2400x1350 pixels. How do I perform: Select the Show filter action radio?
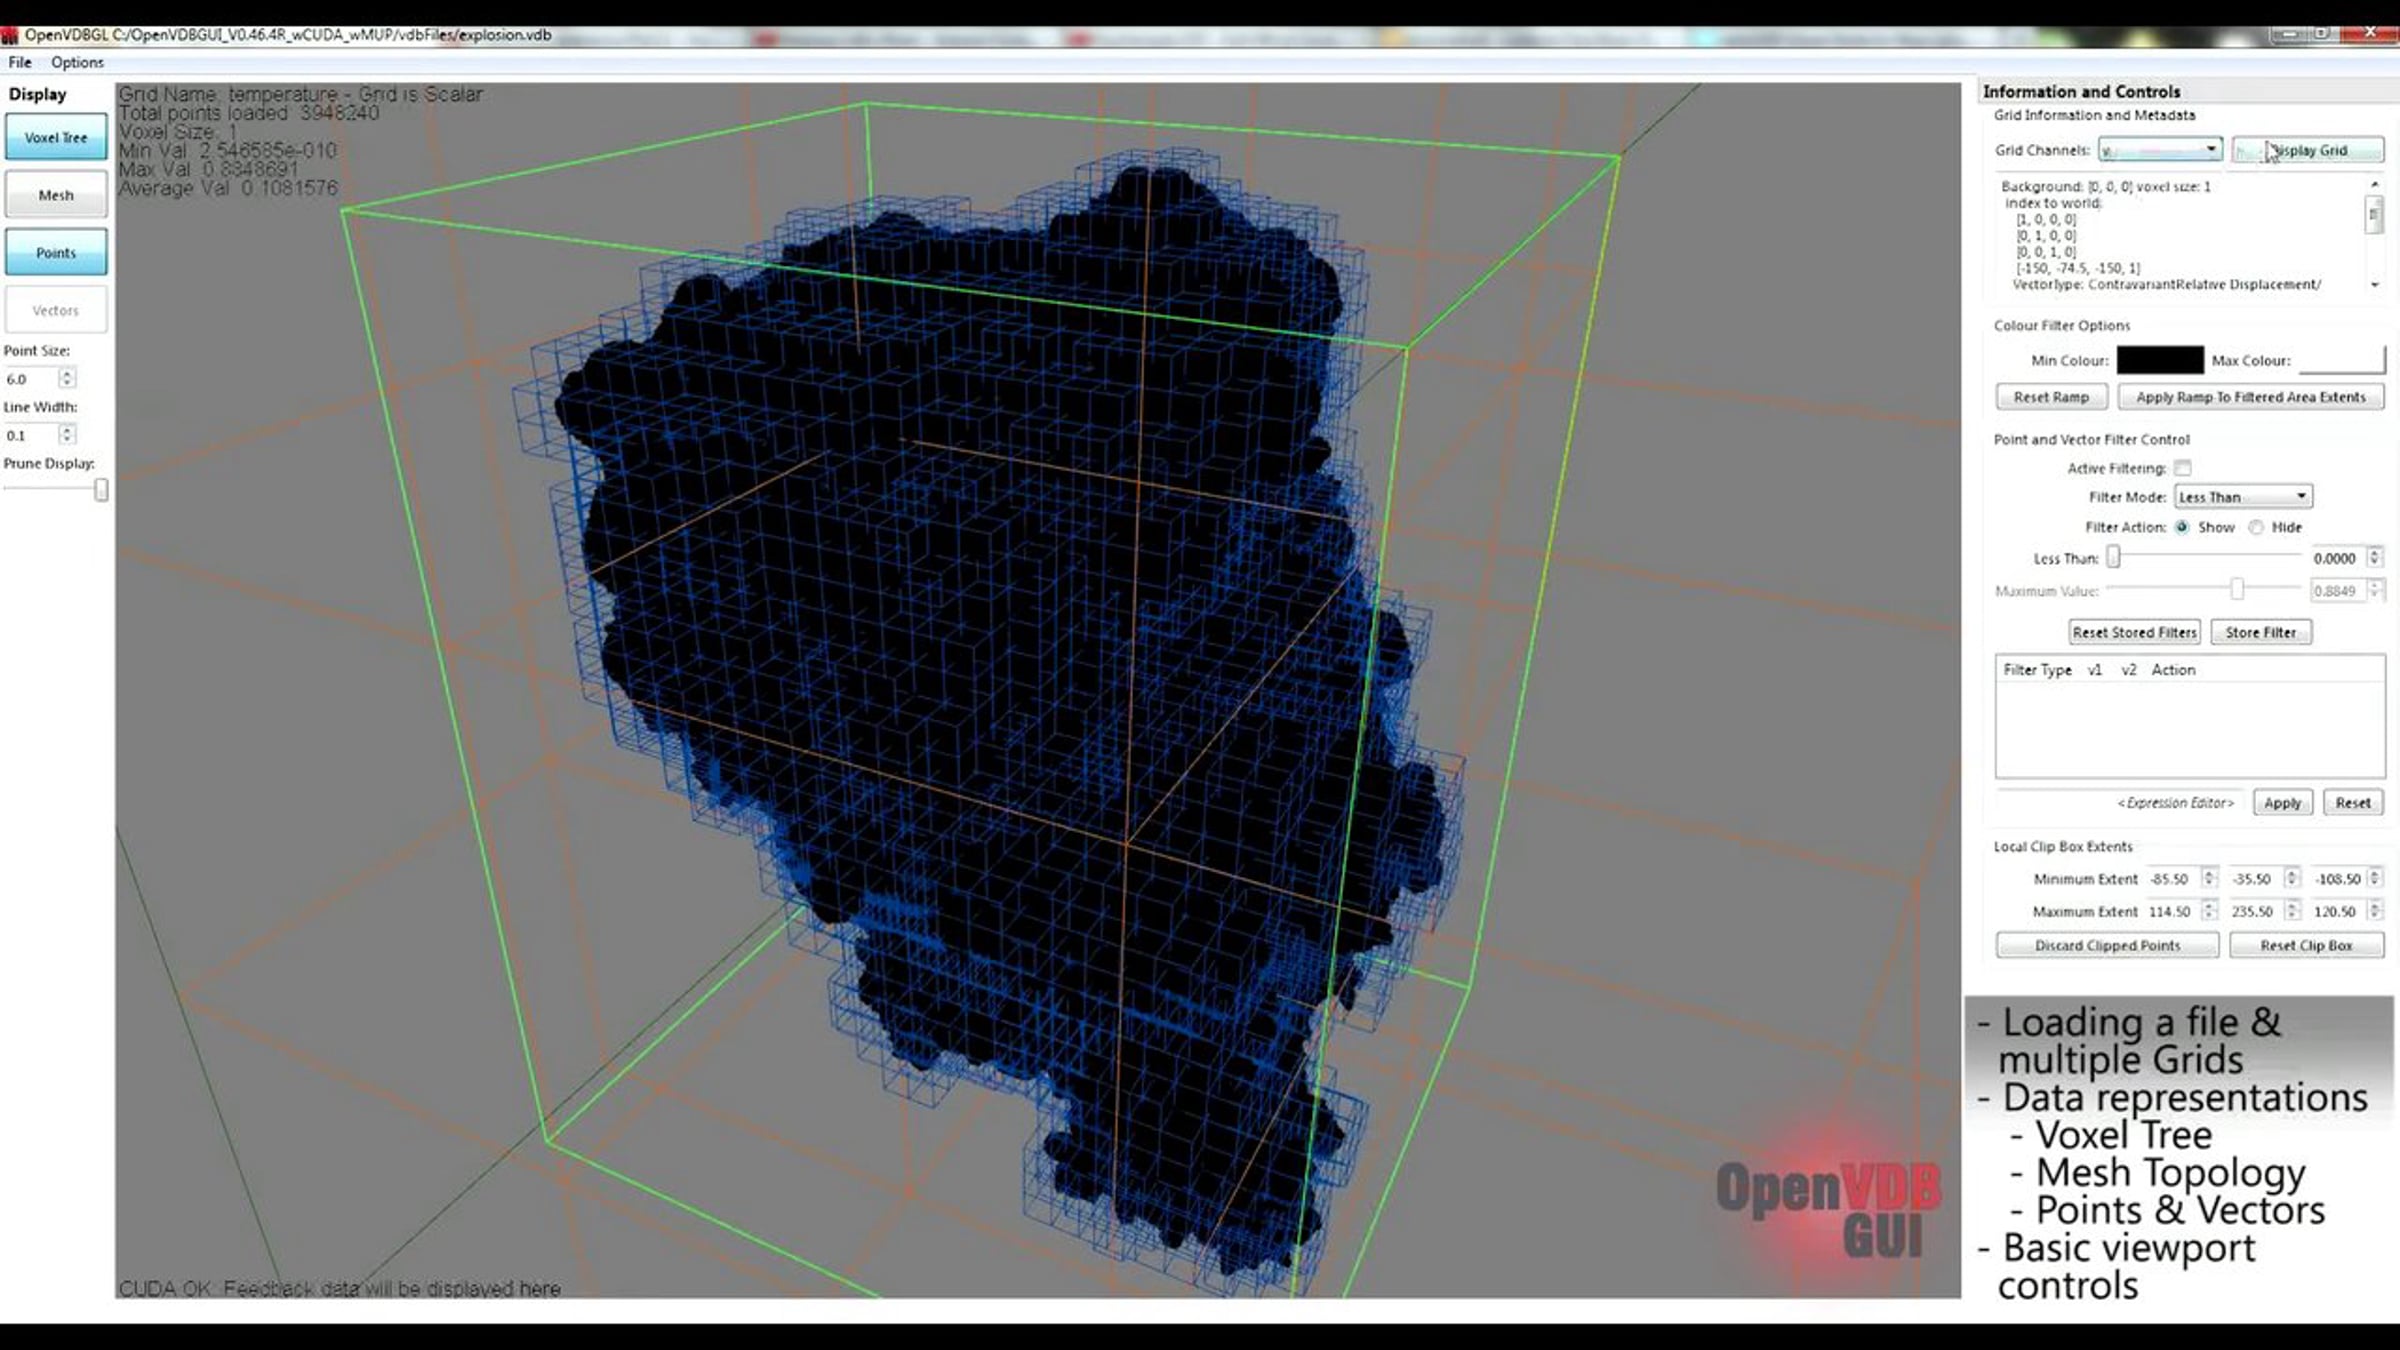tap(2182, 527)
